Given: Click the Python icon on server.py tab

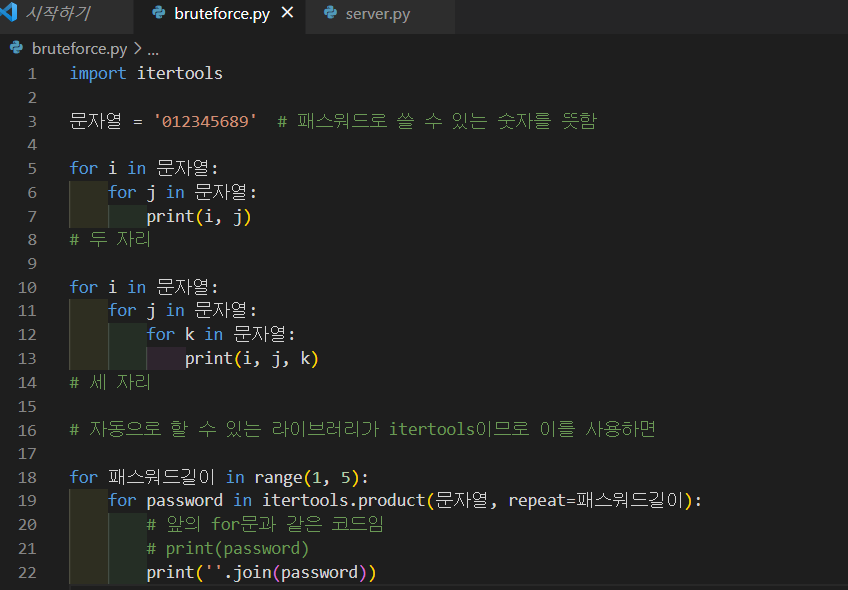Looking at the screenshot, I should 330,12.
